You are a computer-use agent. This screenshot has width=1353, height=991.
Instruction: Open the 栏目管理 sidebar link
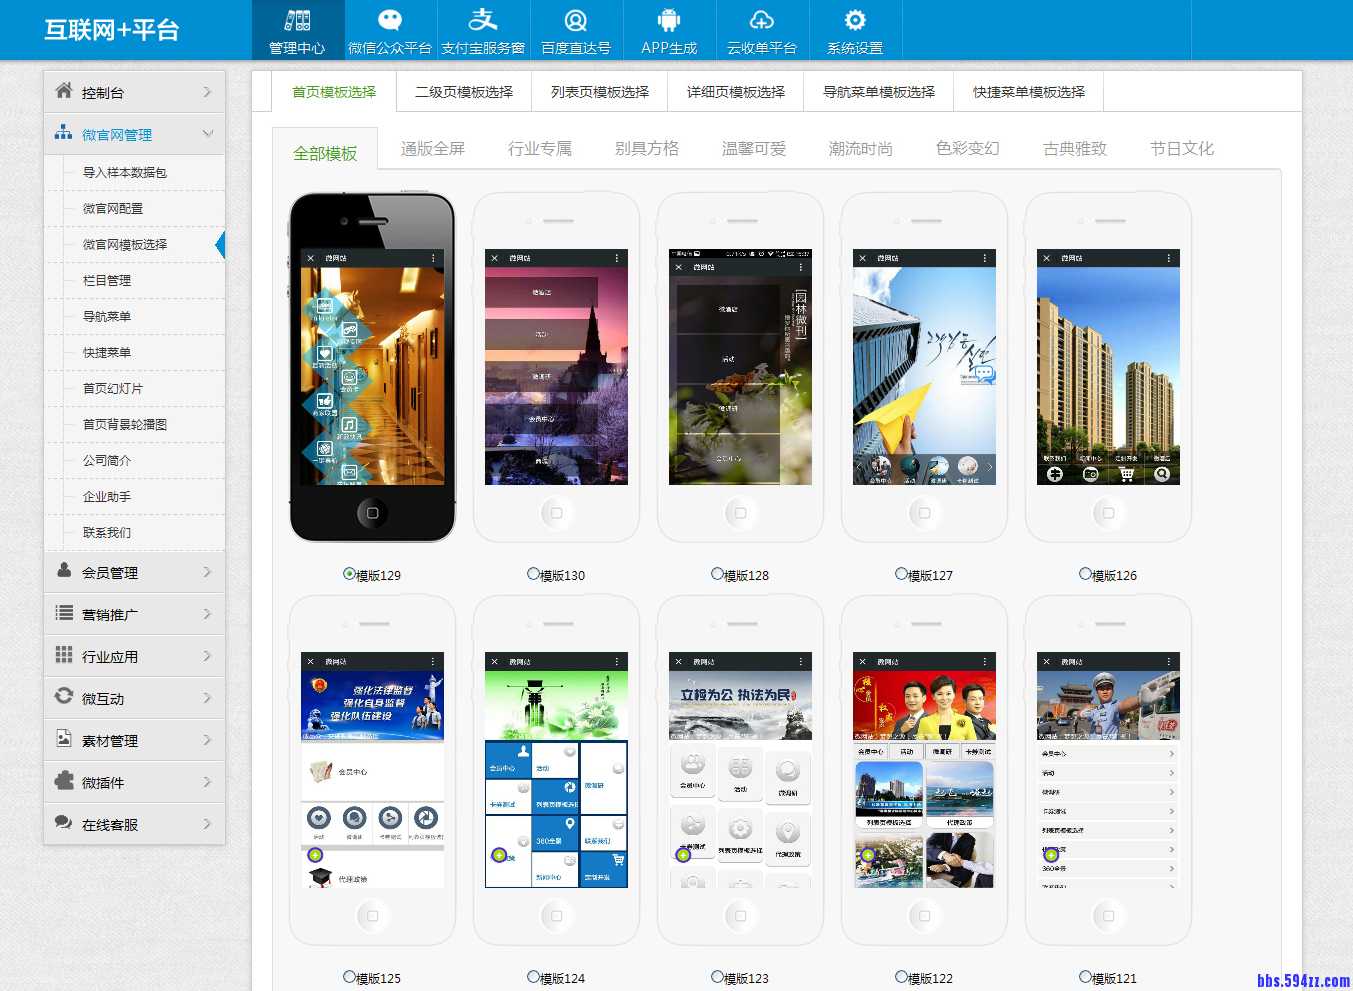(x=107, y=281)
